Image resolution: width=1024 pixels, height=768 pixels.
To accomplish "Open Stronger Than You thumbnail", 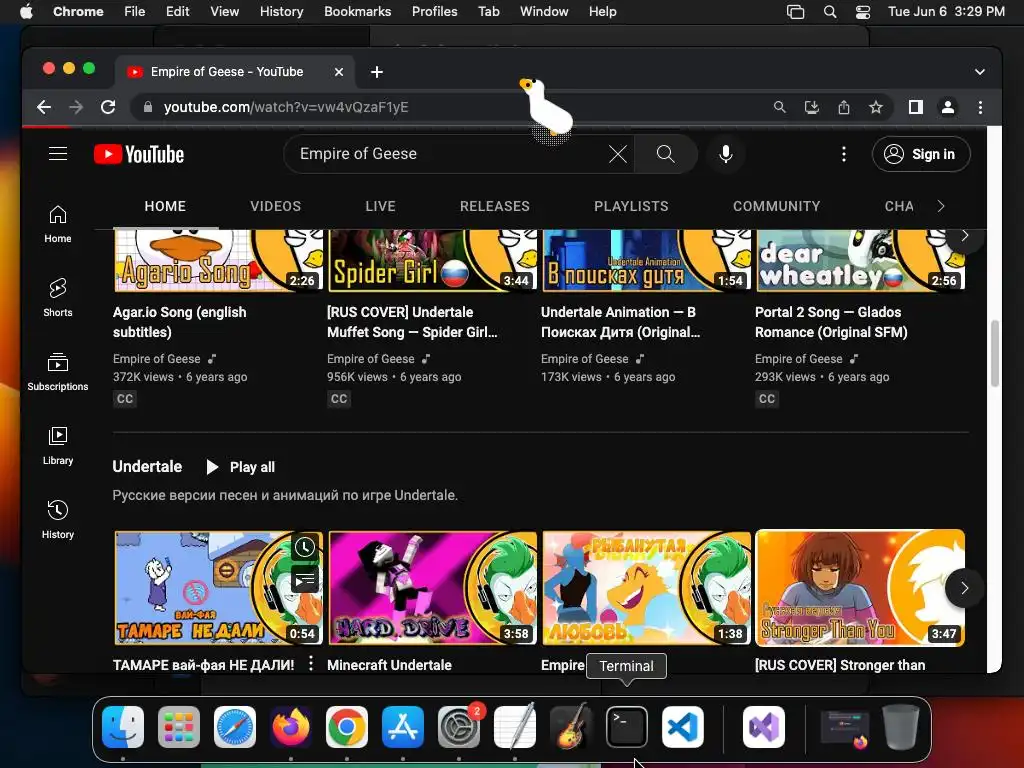I will coord(859,588).
